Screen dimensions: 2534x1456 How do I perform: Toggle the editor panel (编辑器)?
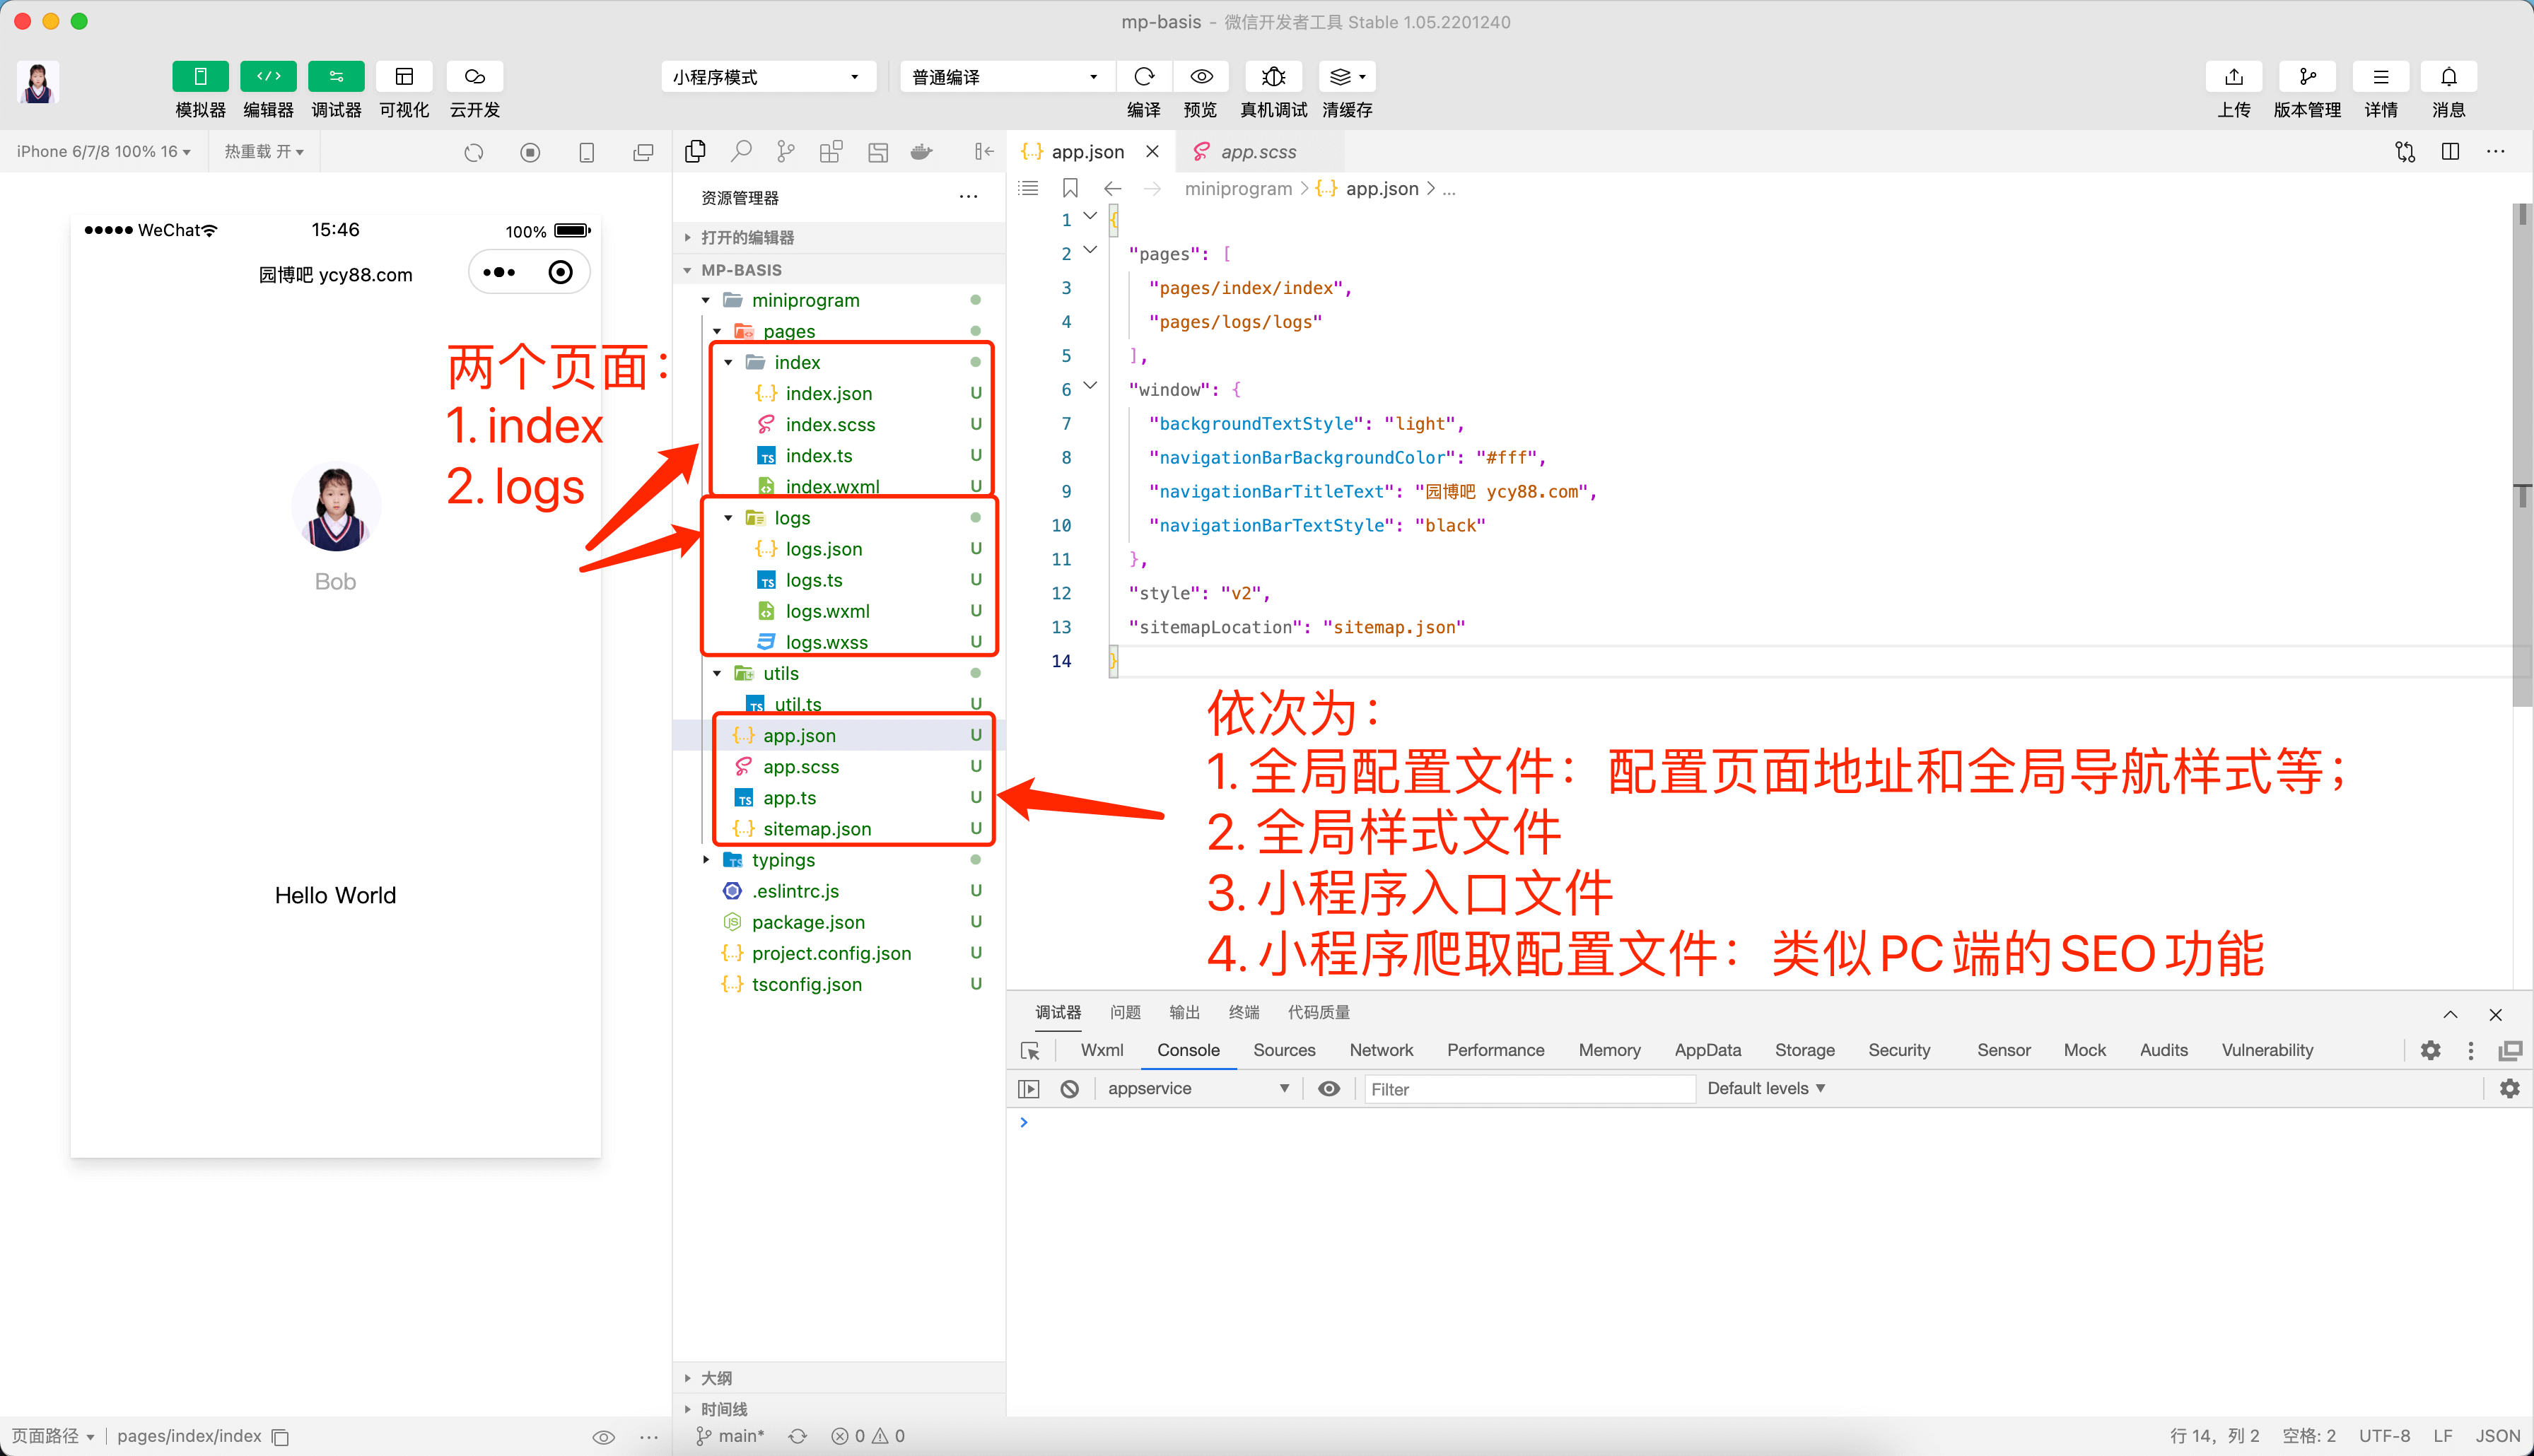point(268,77)
